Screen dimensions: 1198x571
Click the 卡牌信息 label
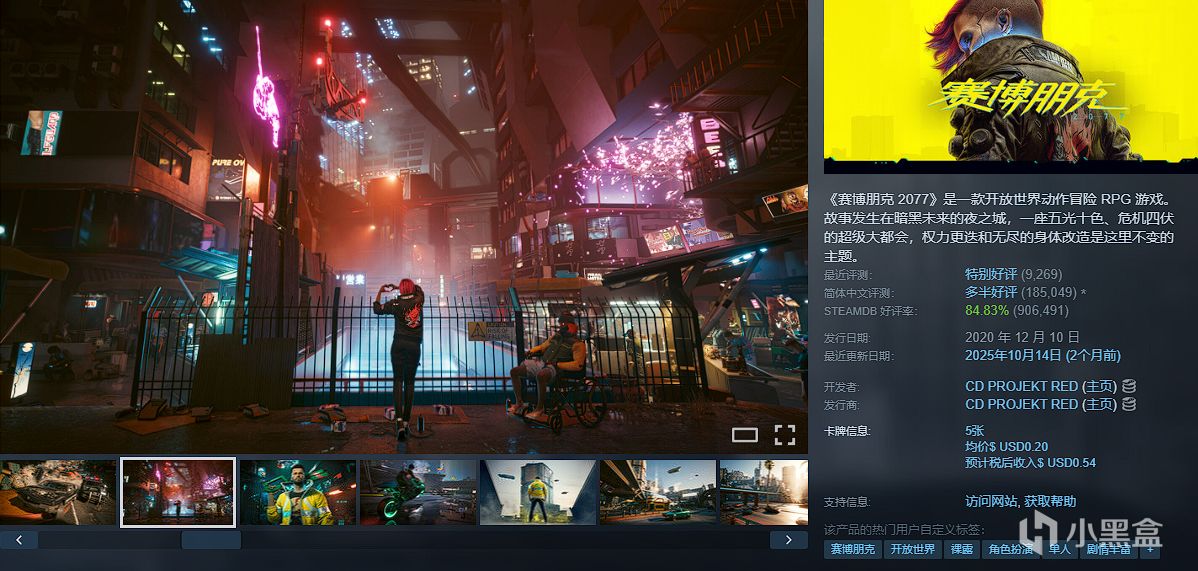coord(847,431)
